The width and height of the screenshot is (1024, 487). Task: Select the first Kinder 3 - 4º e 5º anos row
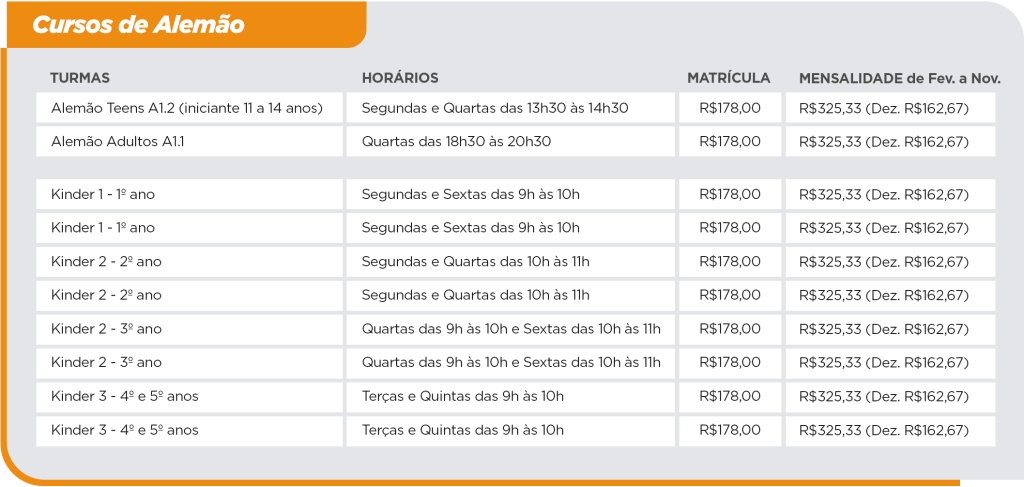click(125, 397)
